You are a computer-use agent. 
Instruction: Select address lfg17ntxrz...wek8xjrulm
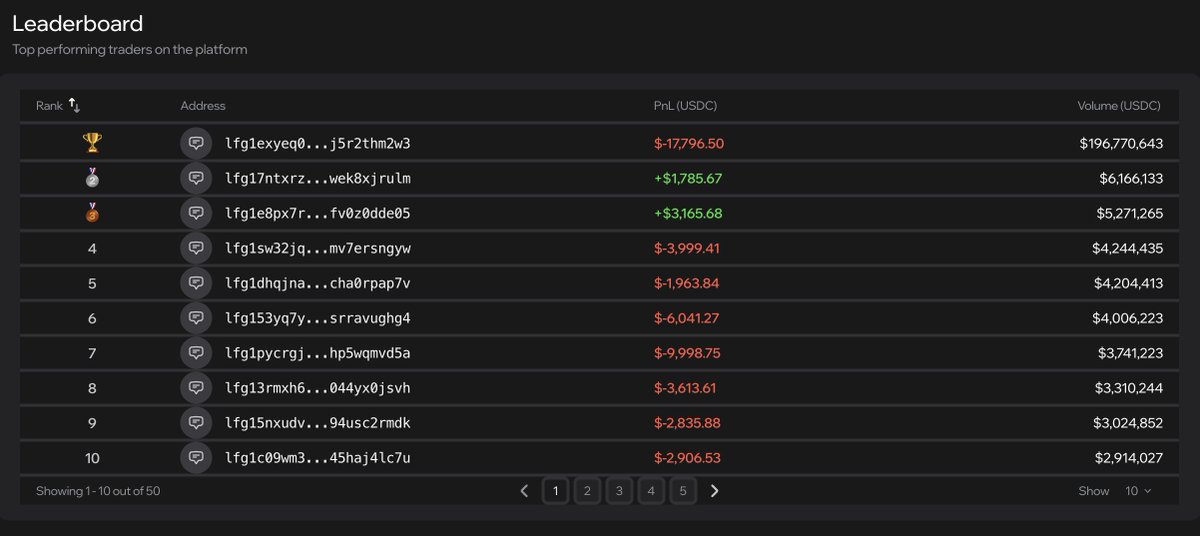[318, 178]
